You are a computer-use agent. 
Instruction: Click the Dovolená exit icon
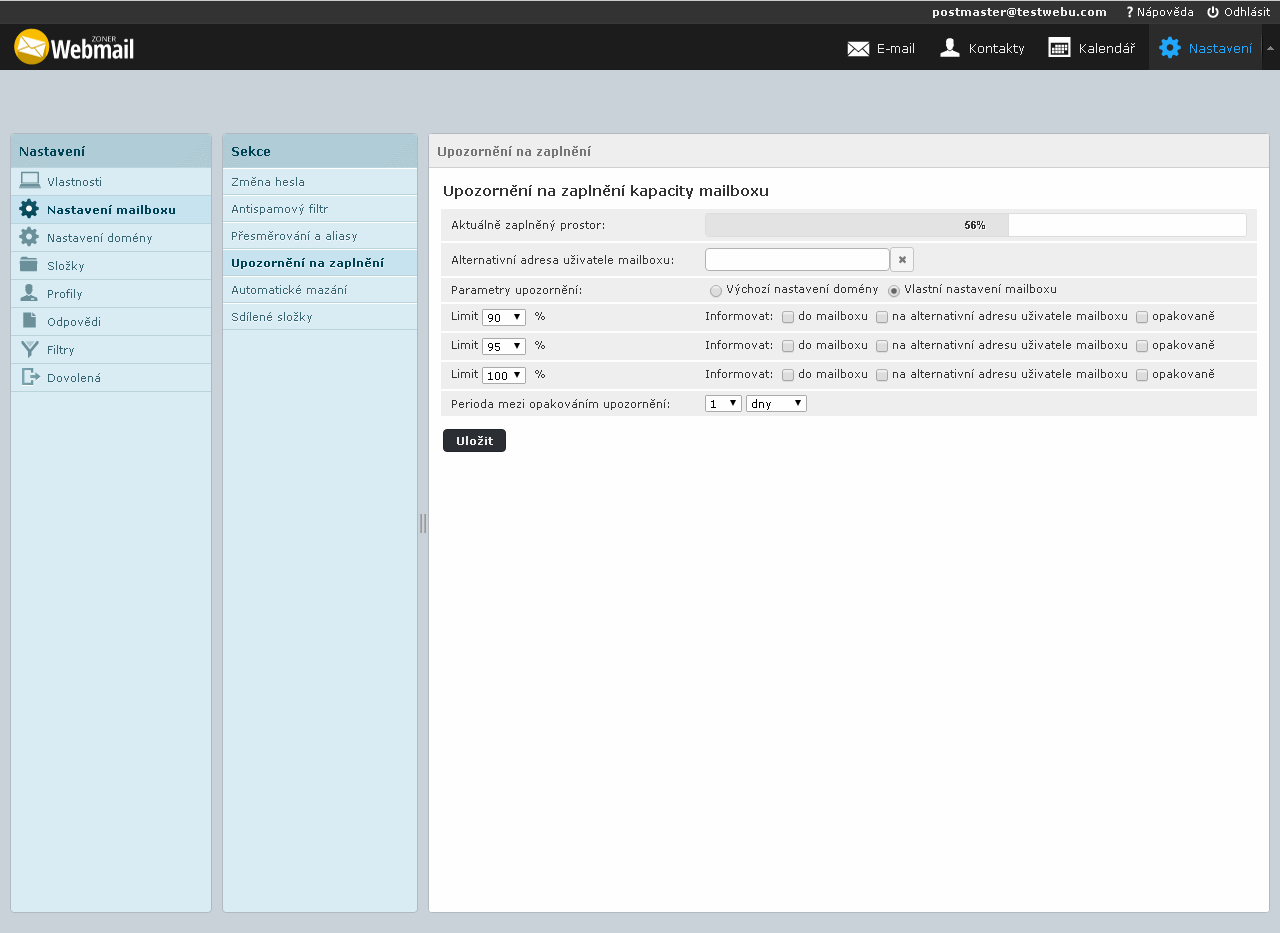[x=29, y=377]
